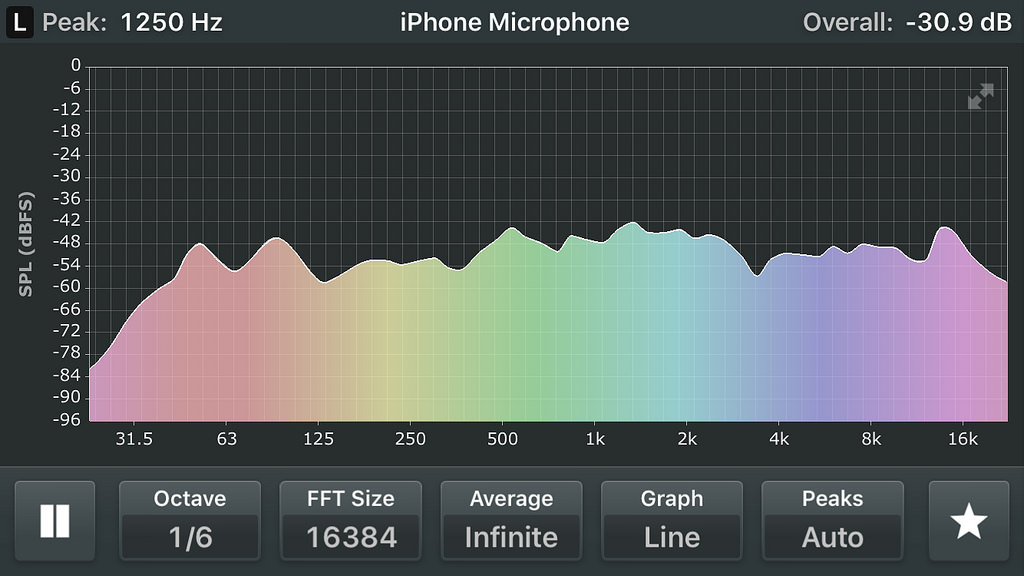Click the 0 dB top scale label
1024x576 pixels.
(75, 66)
